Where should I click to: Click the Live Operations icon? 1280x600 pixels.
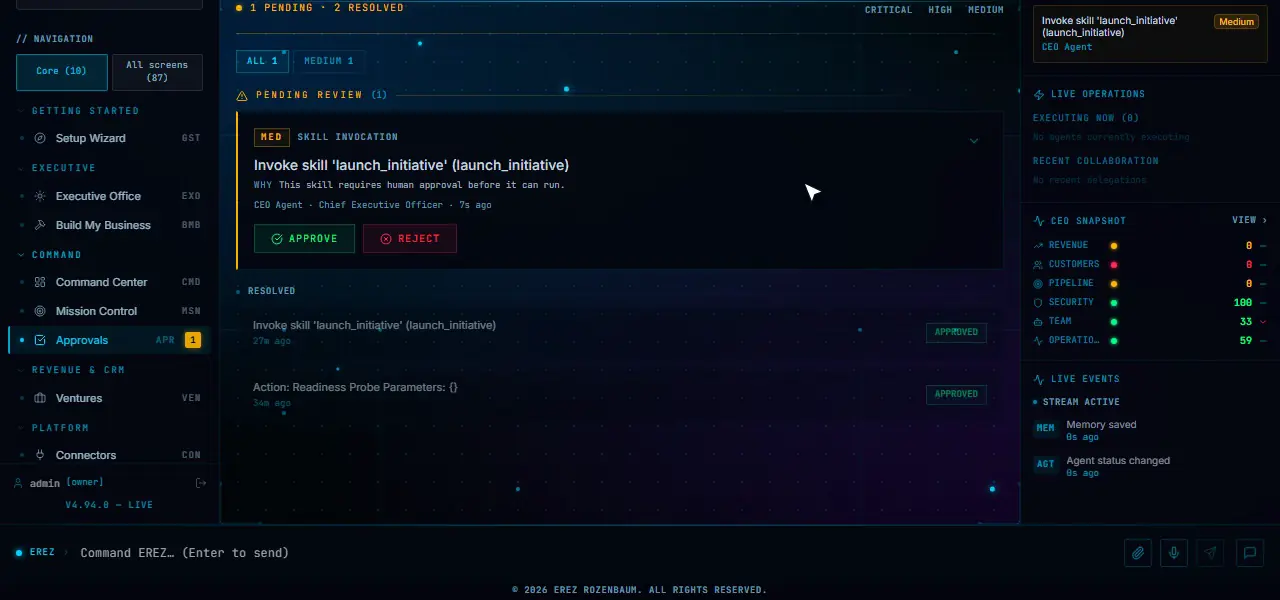coord(1039,94)
